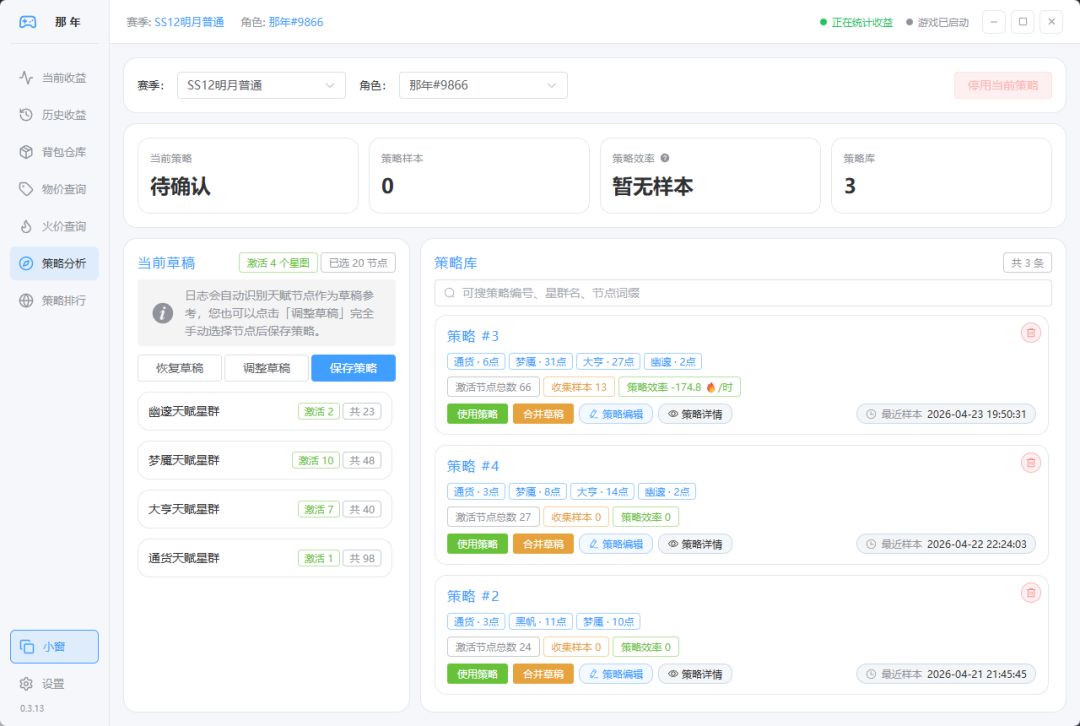Viewport: 1080px width, 726px height.
Task: Click 大亨·27点 tag in 策略 #3
Action: pos(608,362)
